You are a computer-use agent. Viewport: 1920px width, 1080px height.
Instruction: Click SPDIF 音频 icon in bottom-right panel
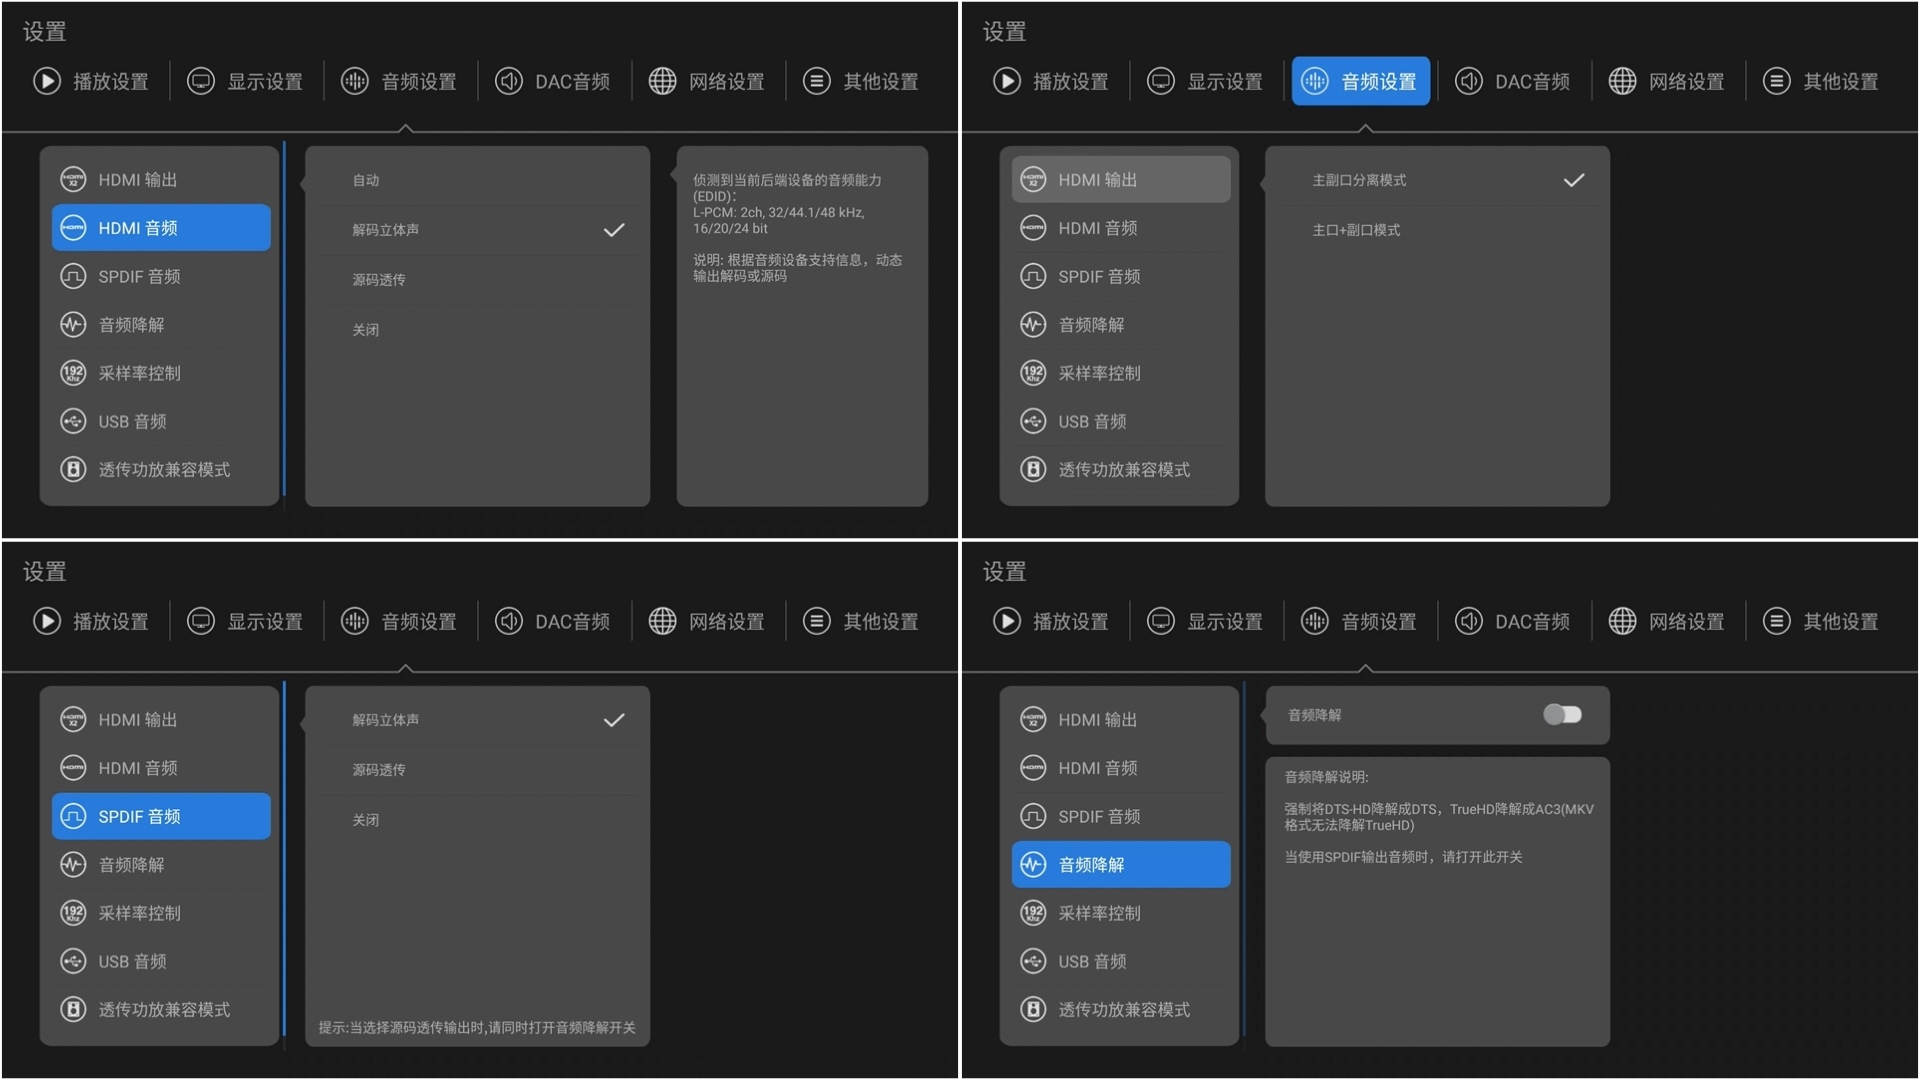click(1033, 816)
